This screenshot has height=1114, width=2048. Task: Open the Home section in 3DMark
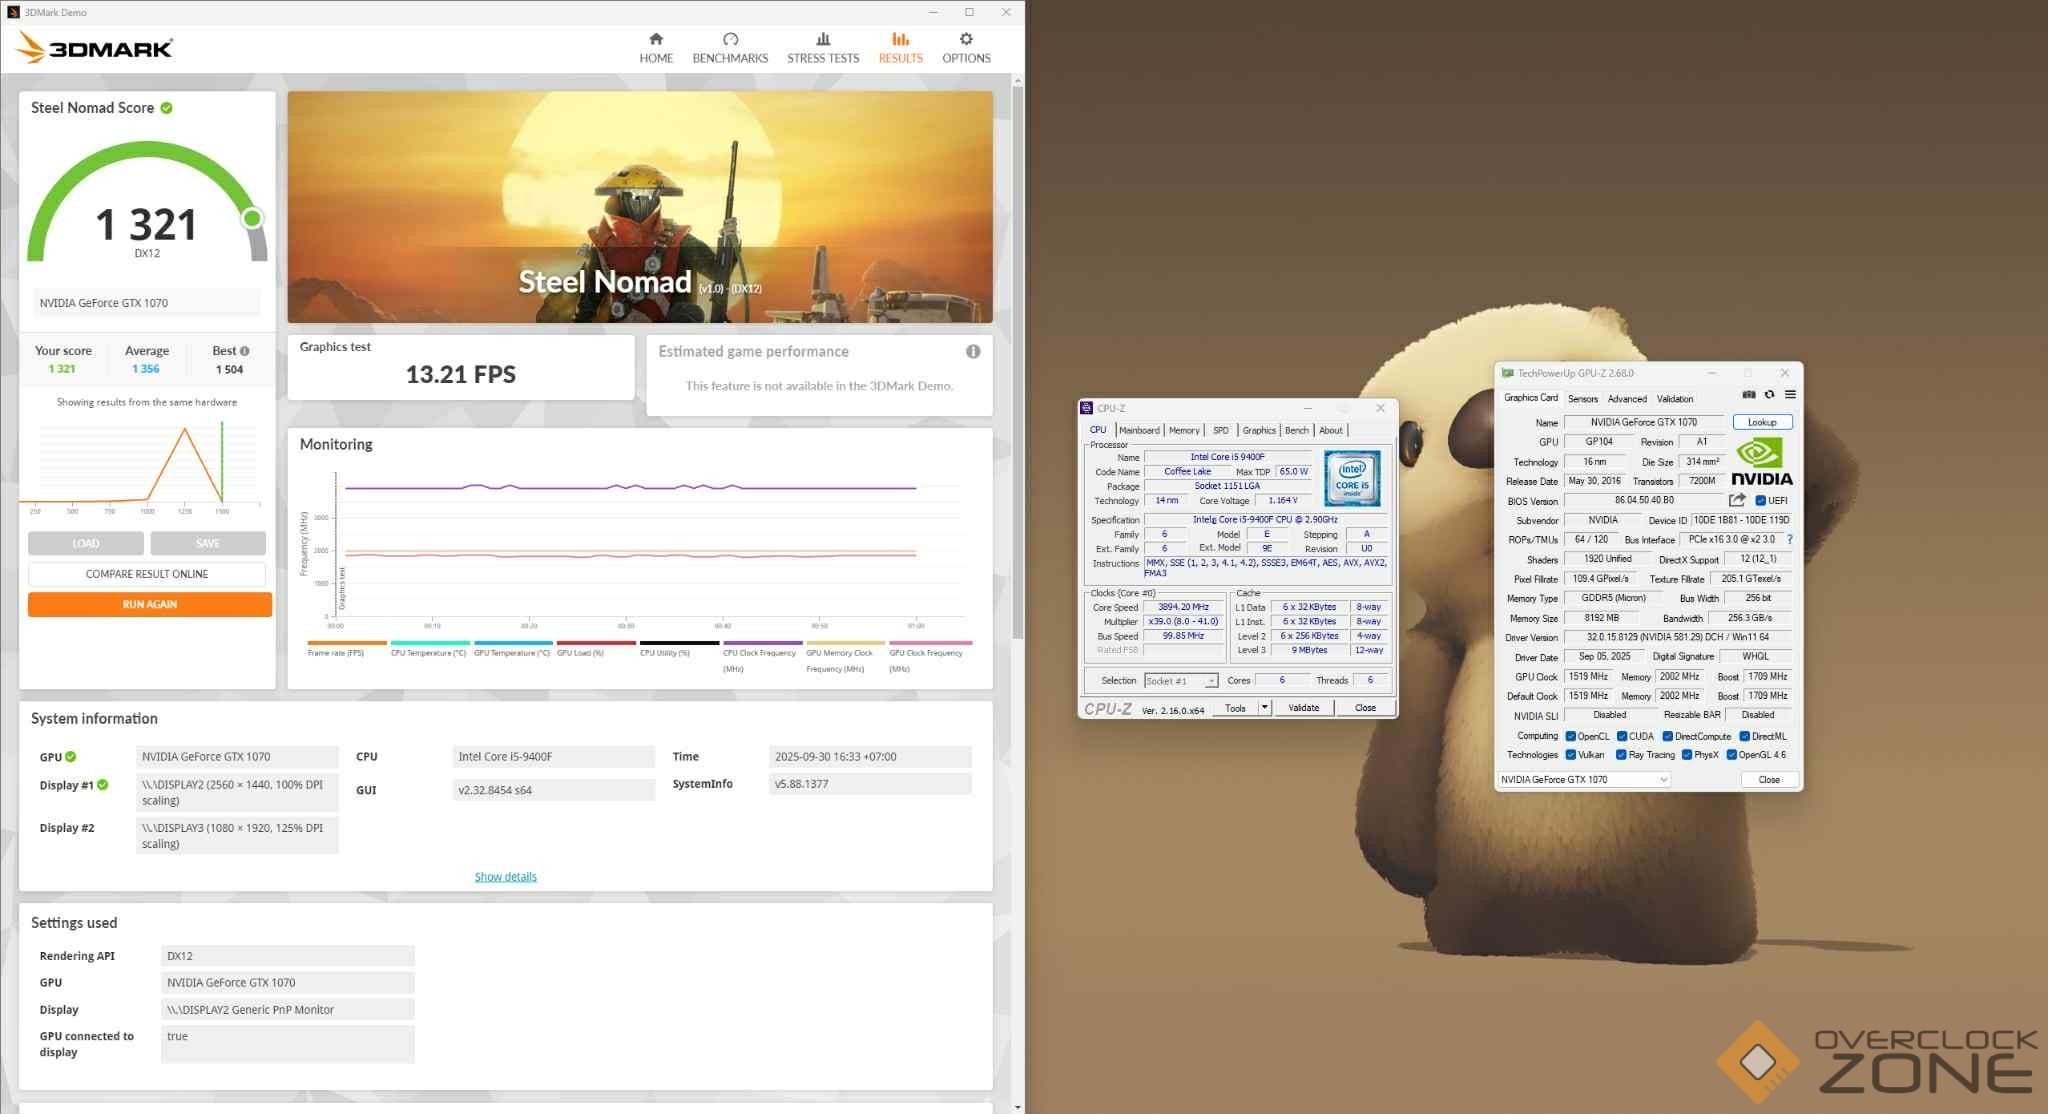pyautogui.click(x=656, y=47)
